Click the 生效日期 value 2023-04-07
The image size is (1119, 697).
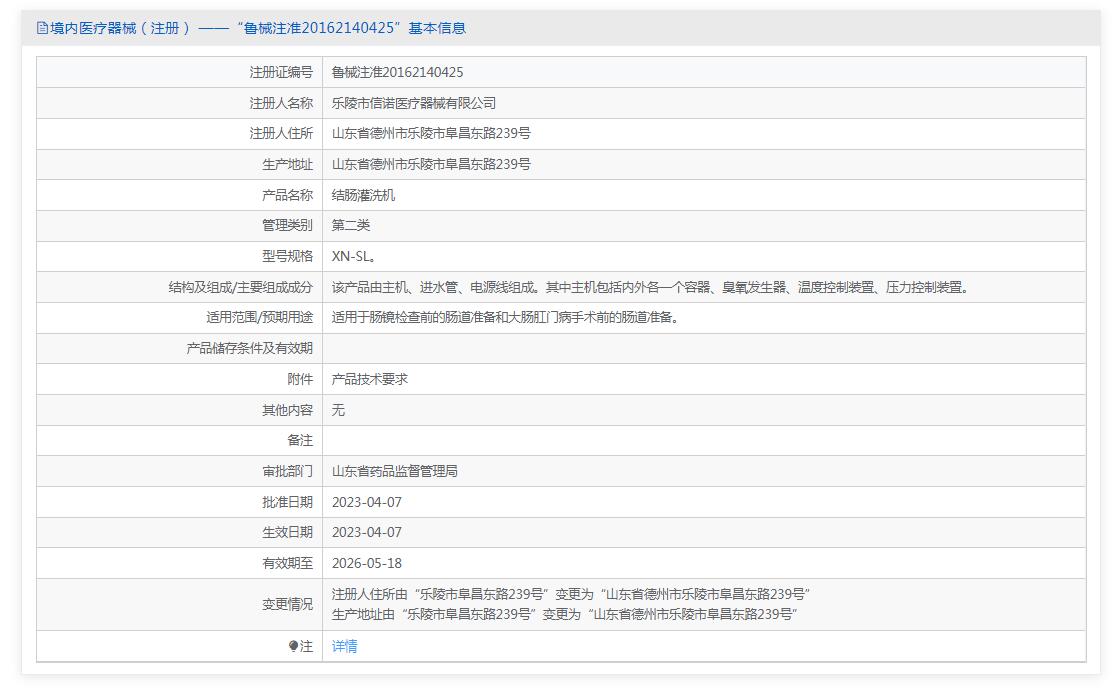tap(367, 532)
